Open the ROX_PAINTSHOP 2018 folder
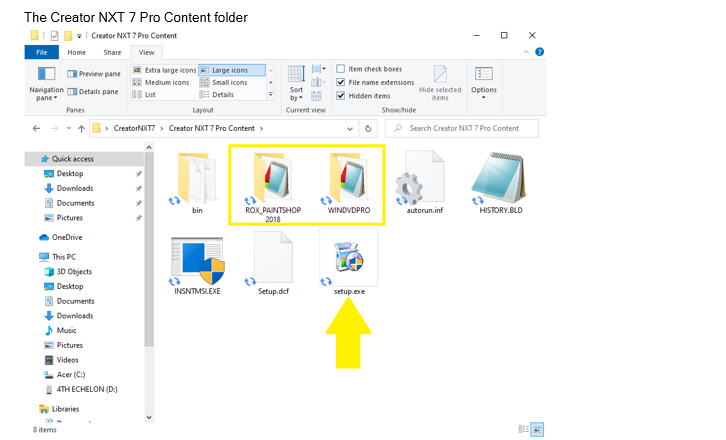The image size is (726, 440). [273, 187]
